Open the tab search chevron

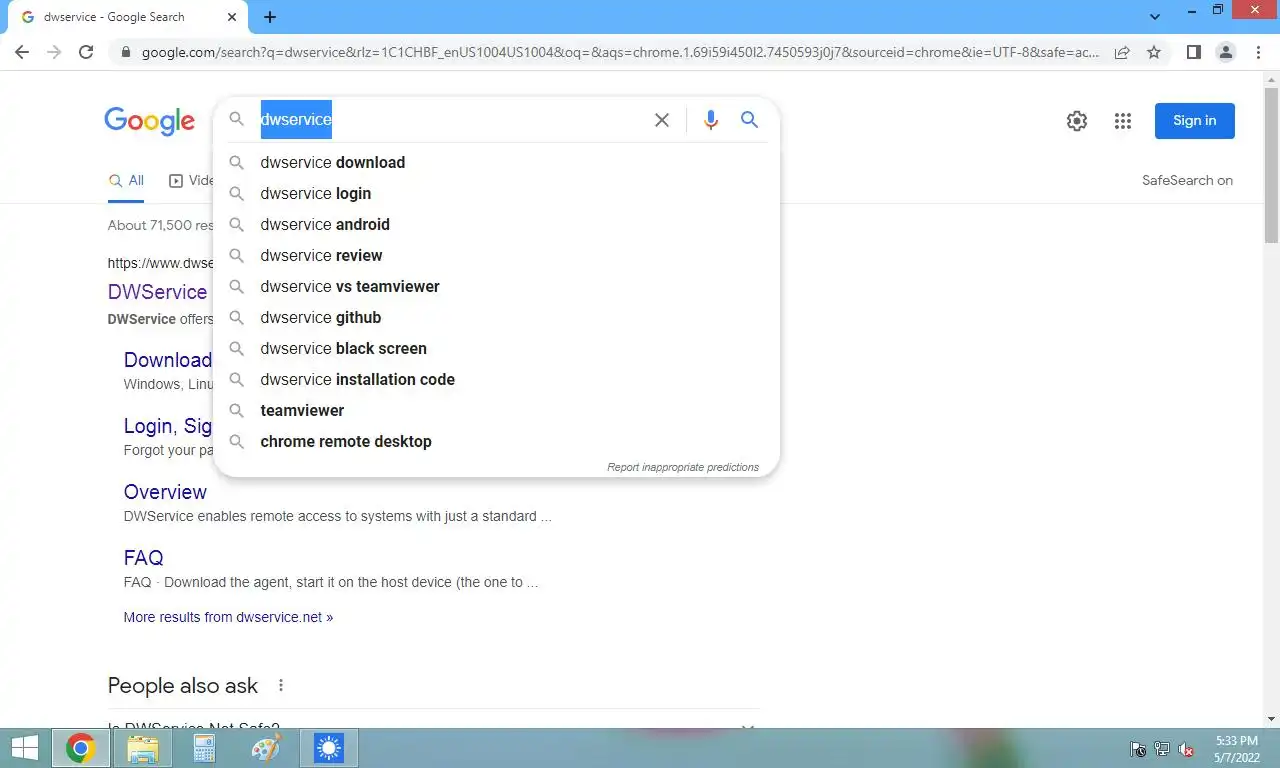1155,17
